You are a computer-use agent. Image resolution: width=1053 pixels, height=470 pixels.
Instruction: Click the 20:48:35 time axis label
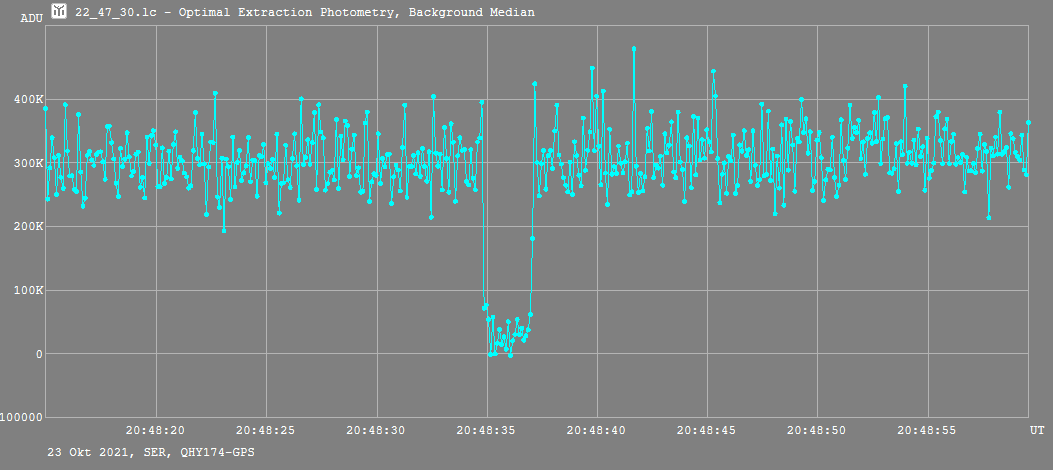pyautogui.click(x=486, y=429)
